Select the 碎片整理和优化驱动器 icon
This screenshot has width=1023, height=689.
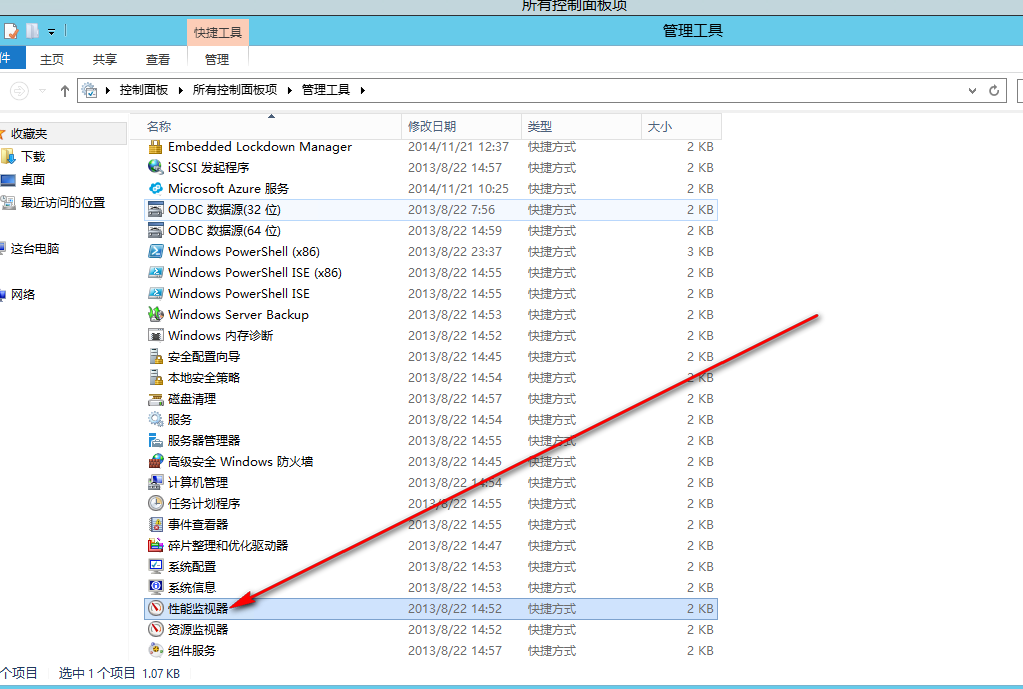156,545
